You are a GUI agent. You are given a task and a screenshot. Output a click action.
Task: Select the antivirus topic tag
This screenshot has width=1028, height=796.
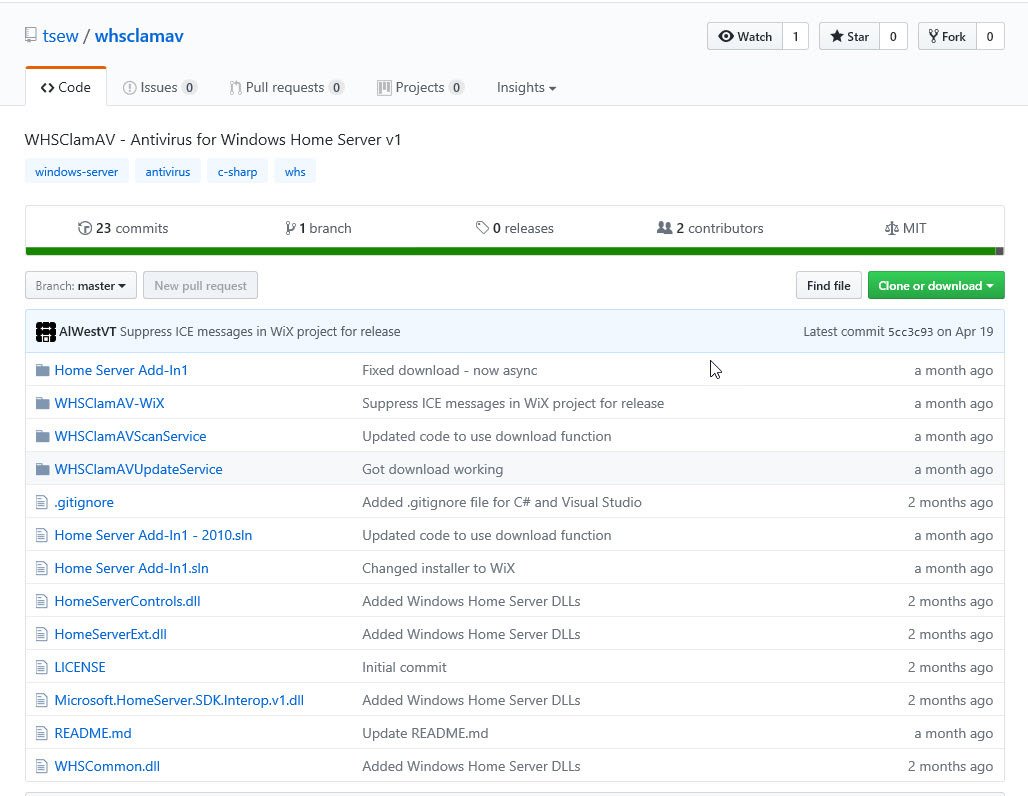click(168, 172)
